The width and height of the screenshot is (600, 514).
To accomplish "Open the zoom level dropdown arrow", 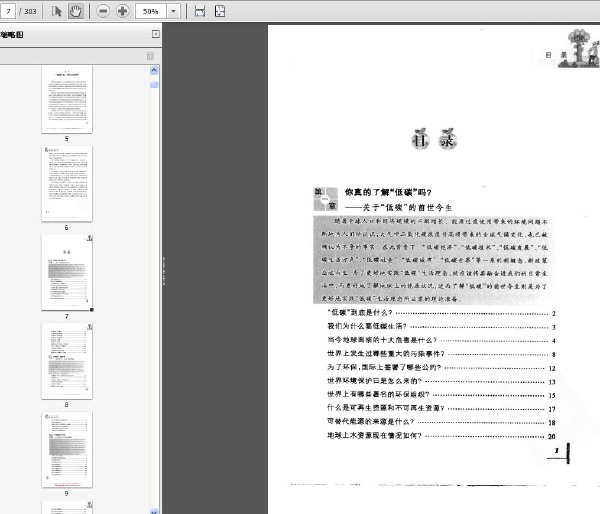I will click(x=173, y=11).
